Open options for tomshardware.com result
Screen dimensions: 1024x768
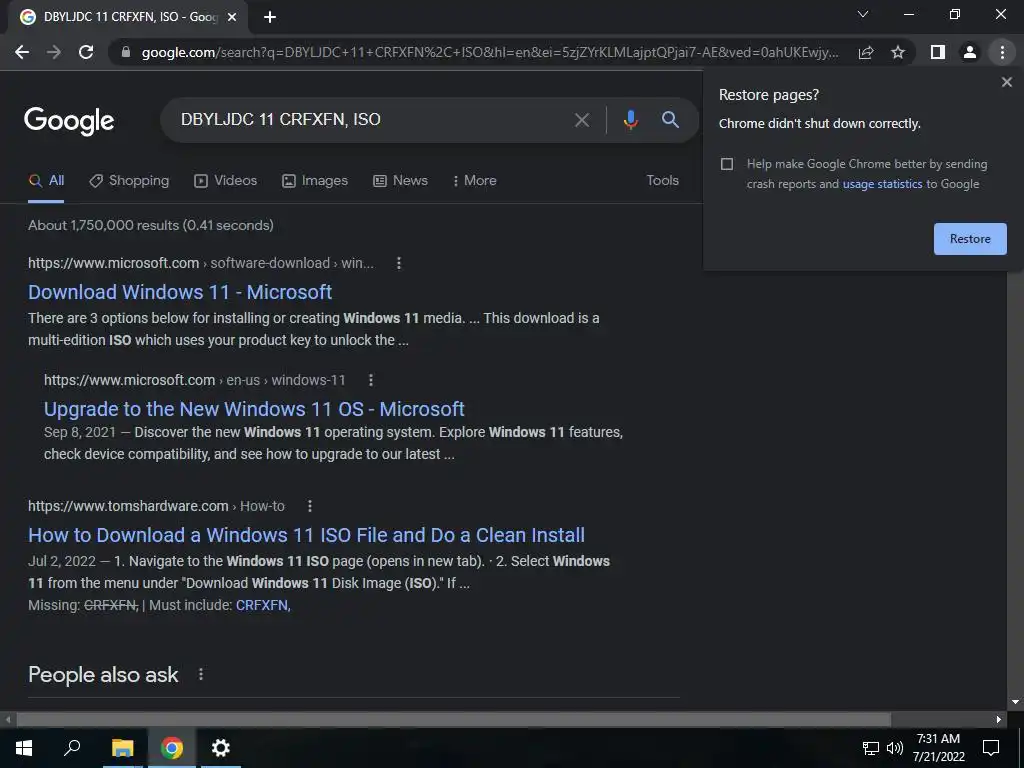(x=310, y=506)
